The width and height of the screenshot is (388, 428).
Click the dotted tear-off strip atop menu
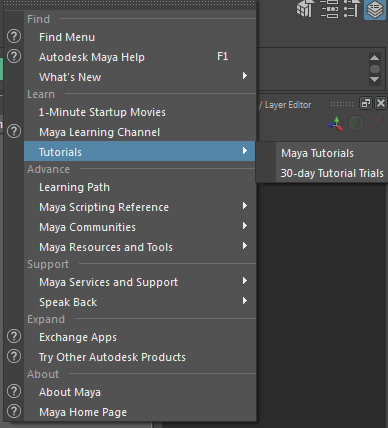(130, 3)
